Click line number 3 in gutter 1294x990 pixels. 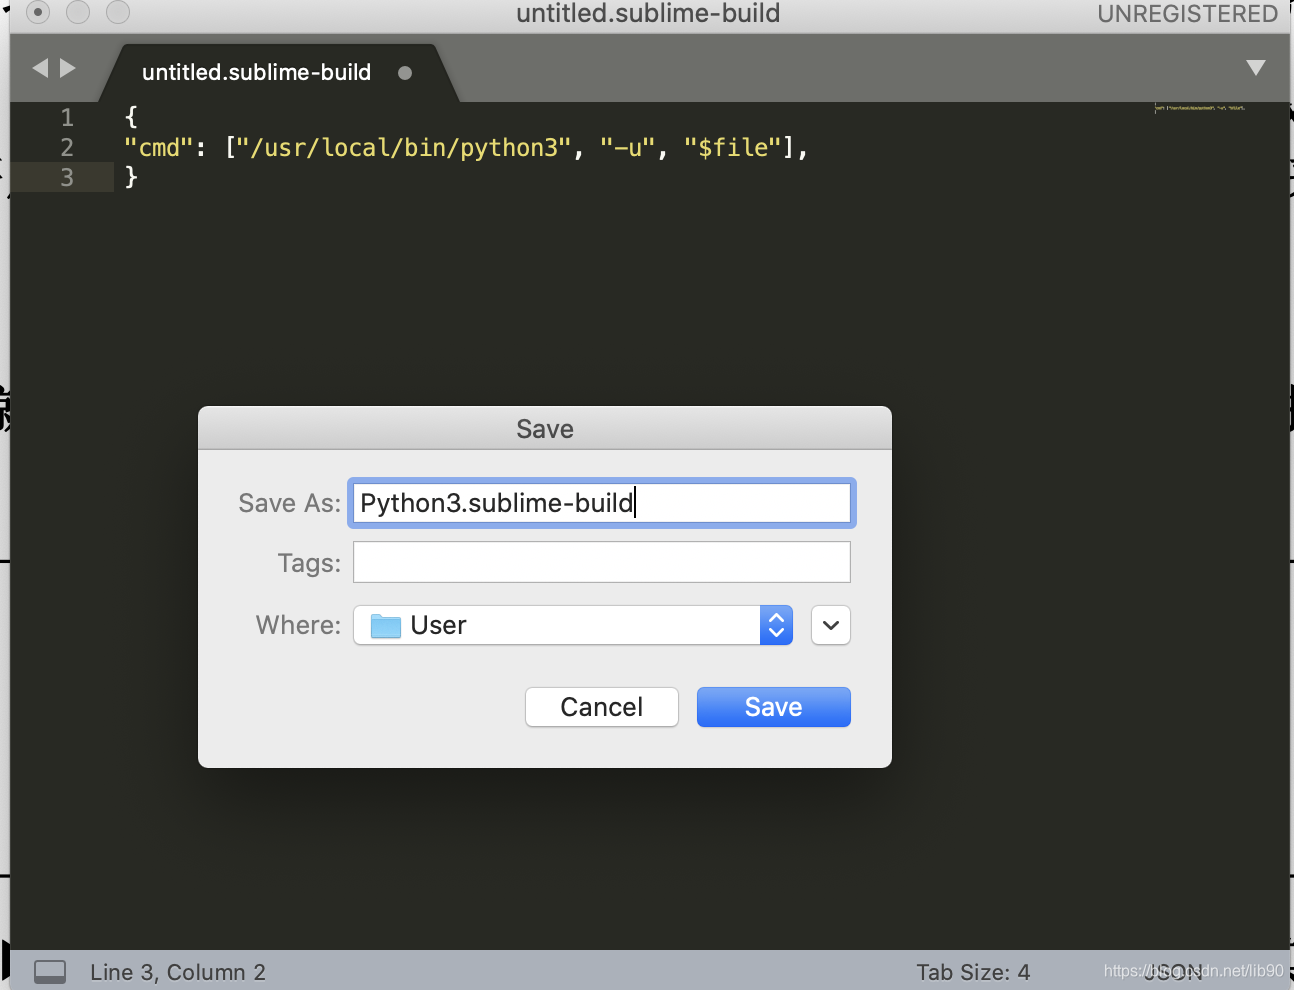(67, 178)
